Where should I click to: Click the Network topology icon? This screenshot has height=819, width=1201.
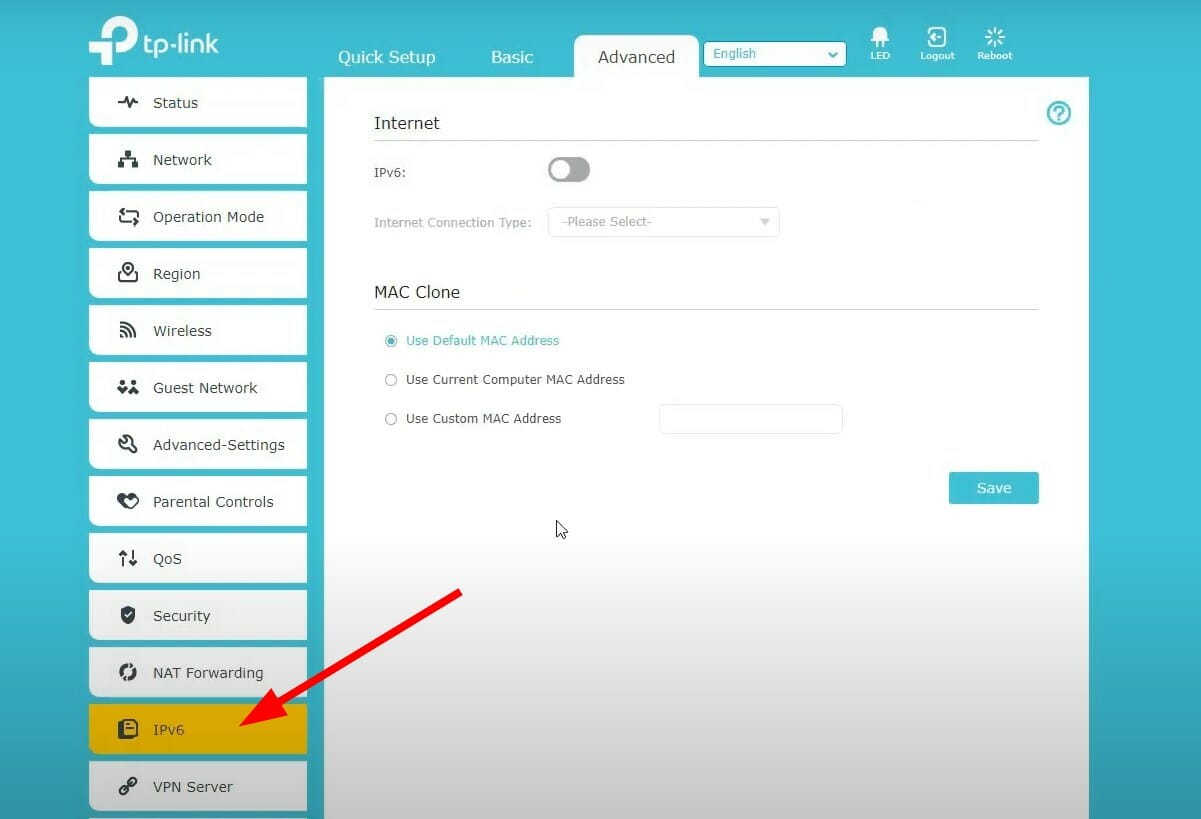click(x=128, y=159)
